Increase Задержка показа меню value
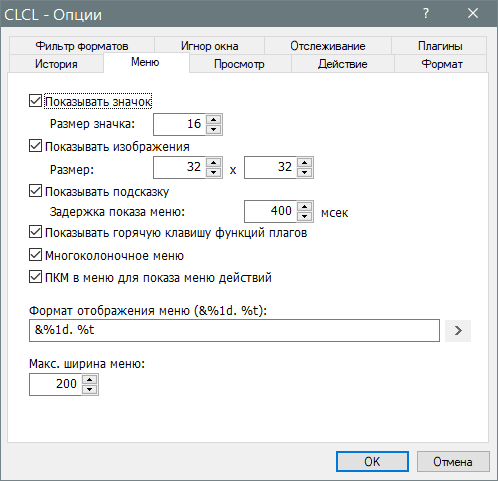Image resolution: width=498 pixels, height=481 pixels. click(304, 206)
